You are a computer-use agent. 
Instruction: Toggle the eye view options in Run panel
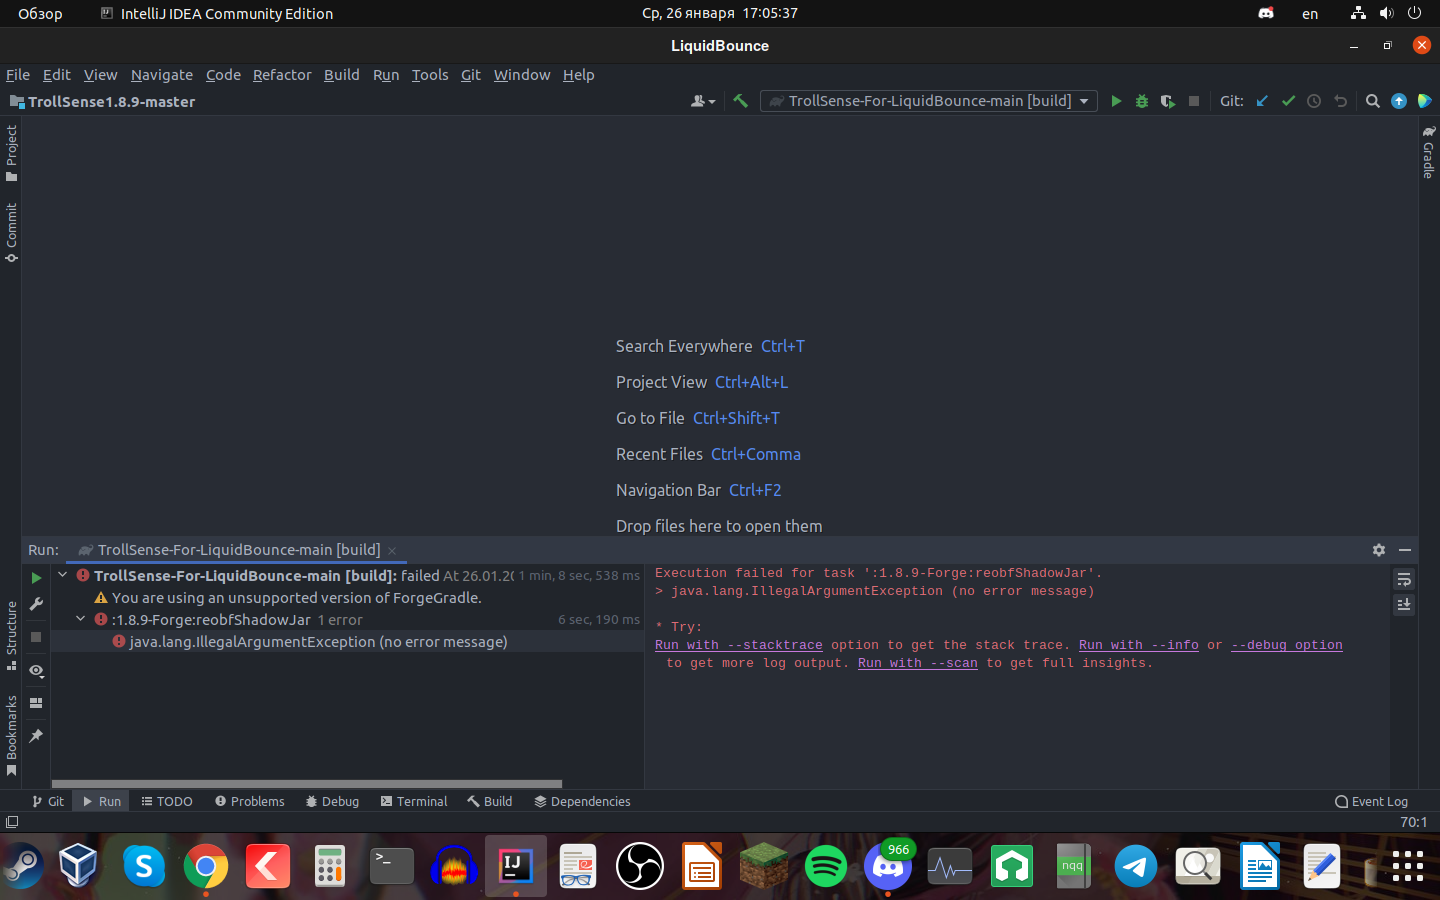36,670
